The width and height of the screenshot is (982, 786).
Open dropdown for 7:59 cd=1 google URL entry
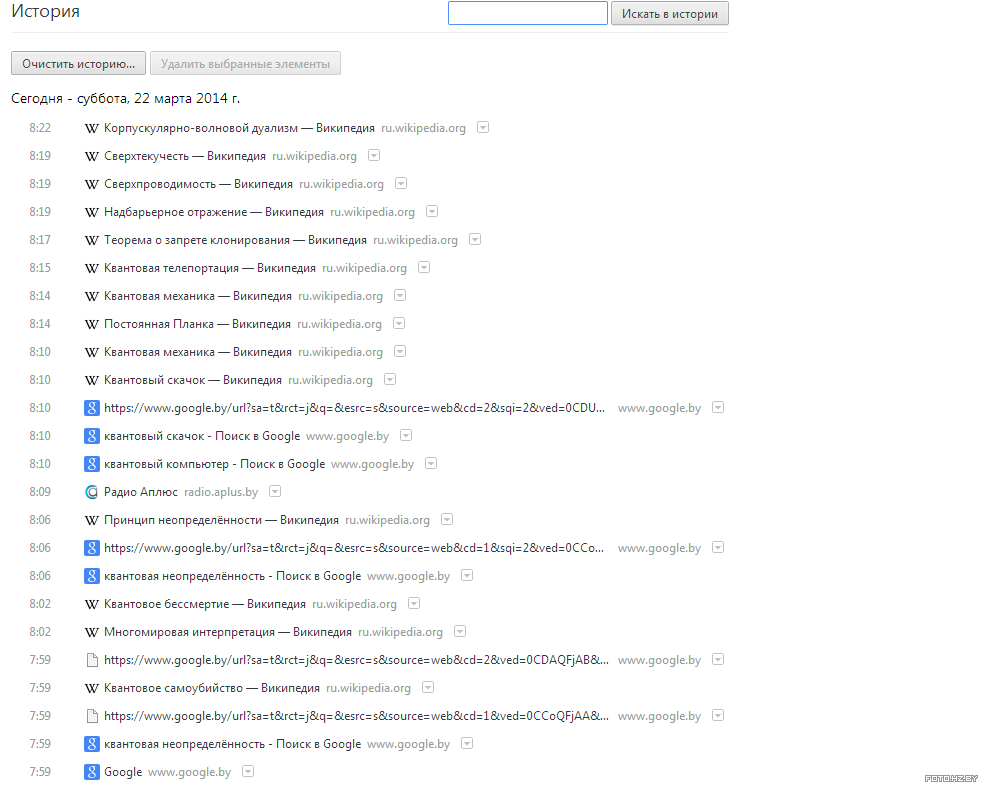(x=718, y=715)
